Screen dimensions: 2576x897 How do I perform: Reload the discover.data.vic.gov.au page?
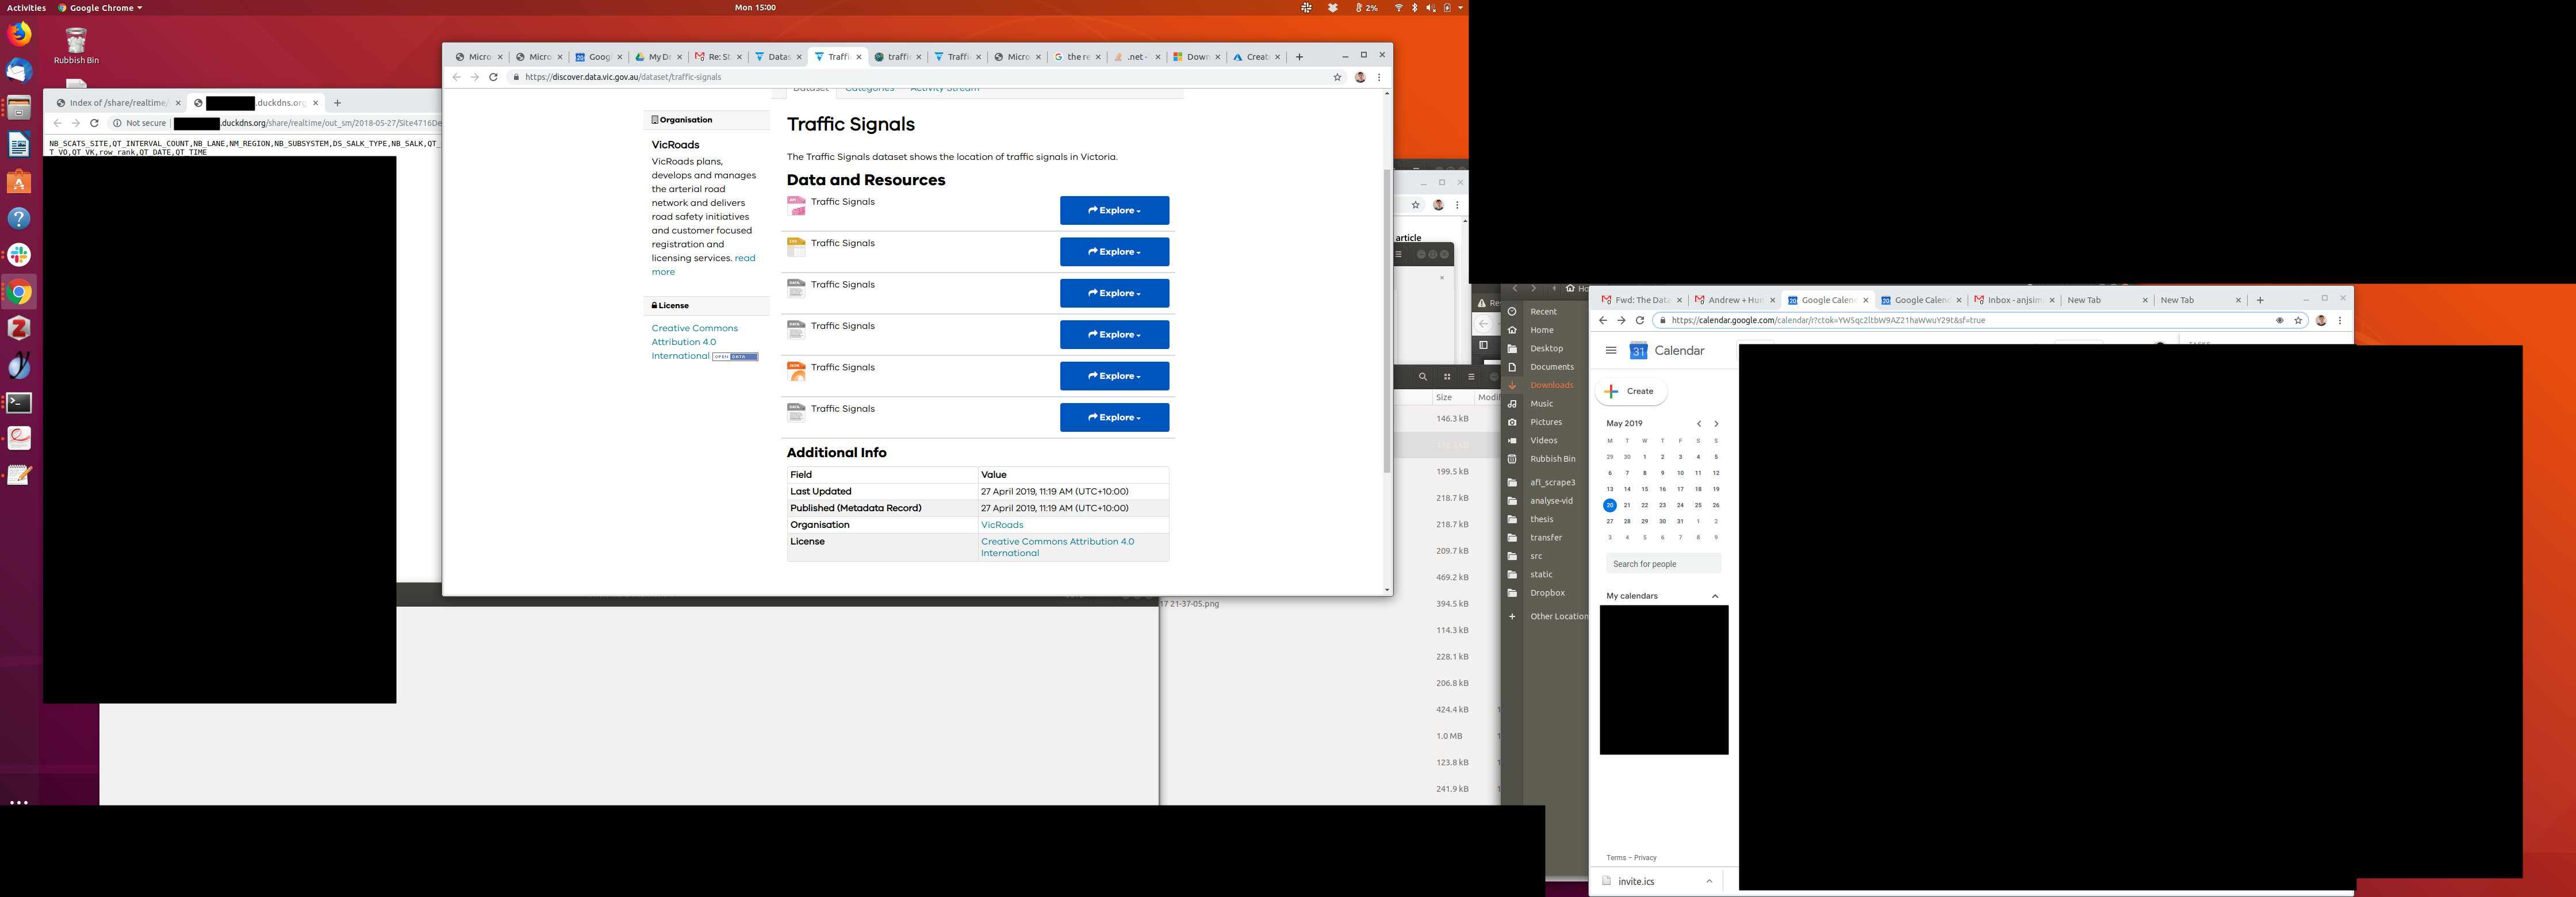click(493, 77)
